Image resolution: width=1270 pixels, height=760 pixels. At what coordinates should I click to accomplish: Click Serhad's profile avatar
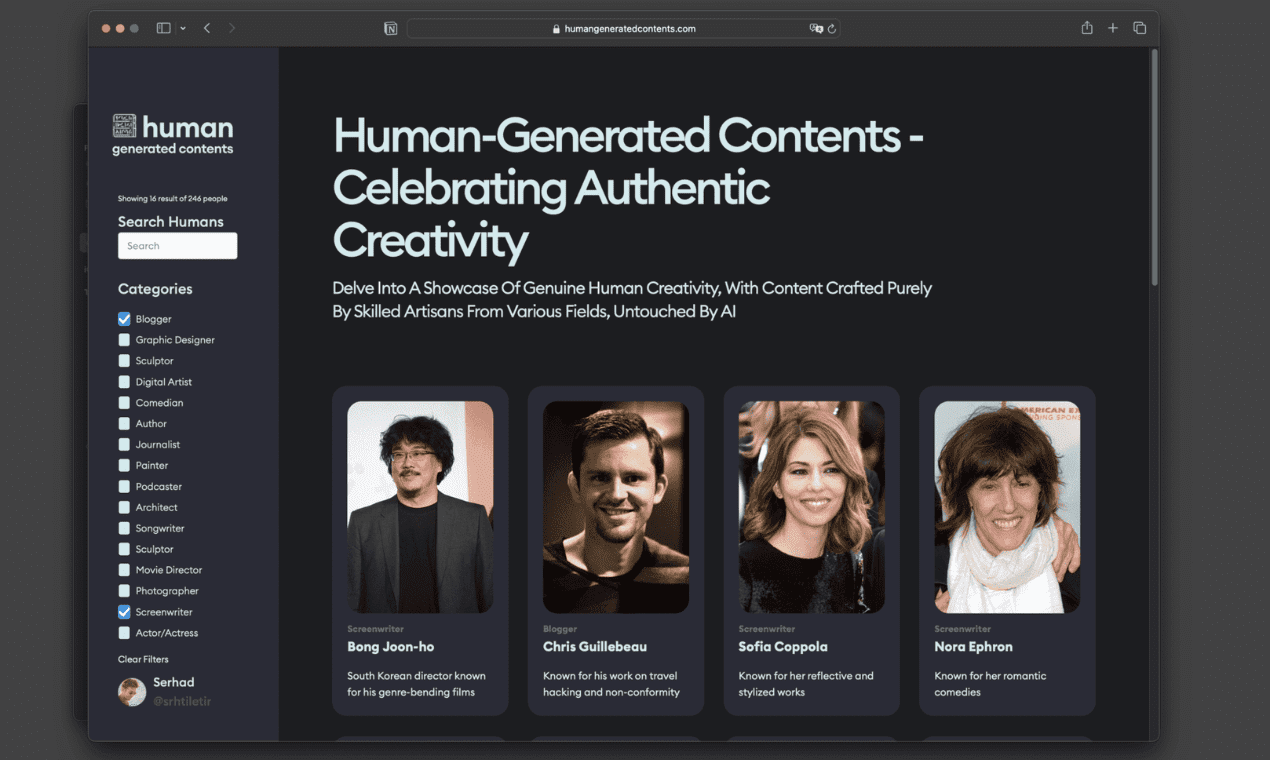pos(132,692)
